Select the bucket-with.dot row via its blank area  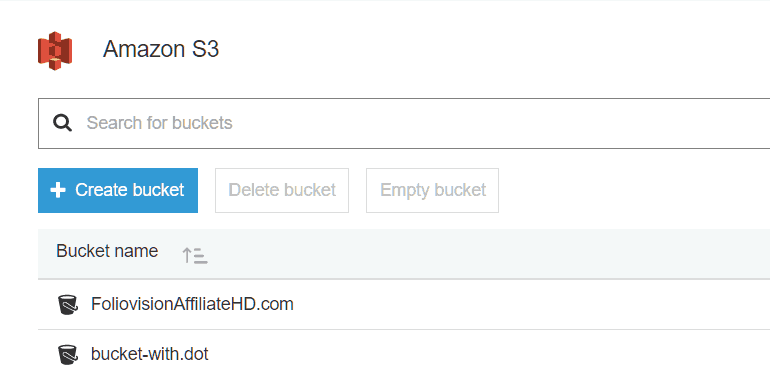pyautogui.click(x=491, y=353)
